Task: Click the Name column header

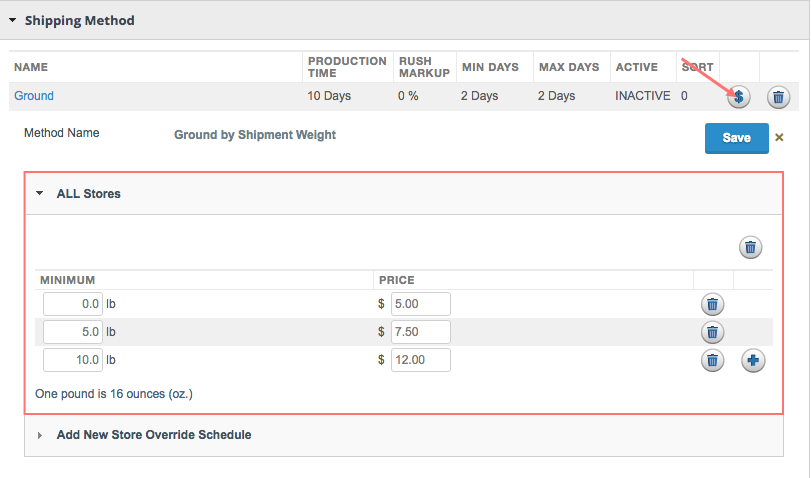Action: coord(31,67)
